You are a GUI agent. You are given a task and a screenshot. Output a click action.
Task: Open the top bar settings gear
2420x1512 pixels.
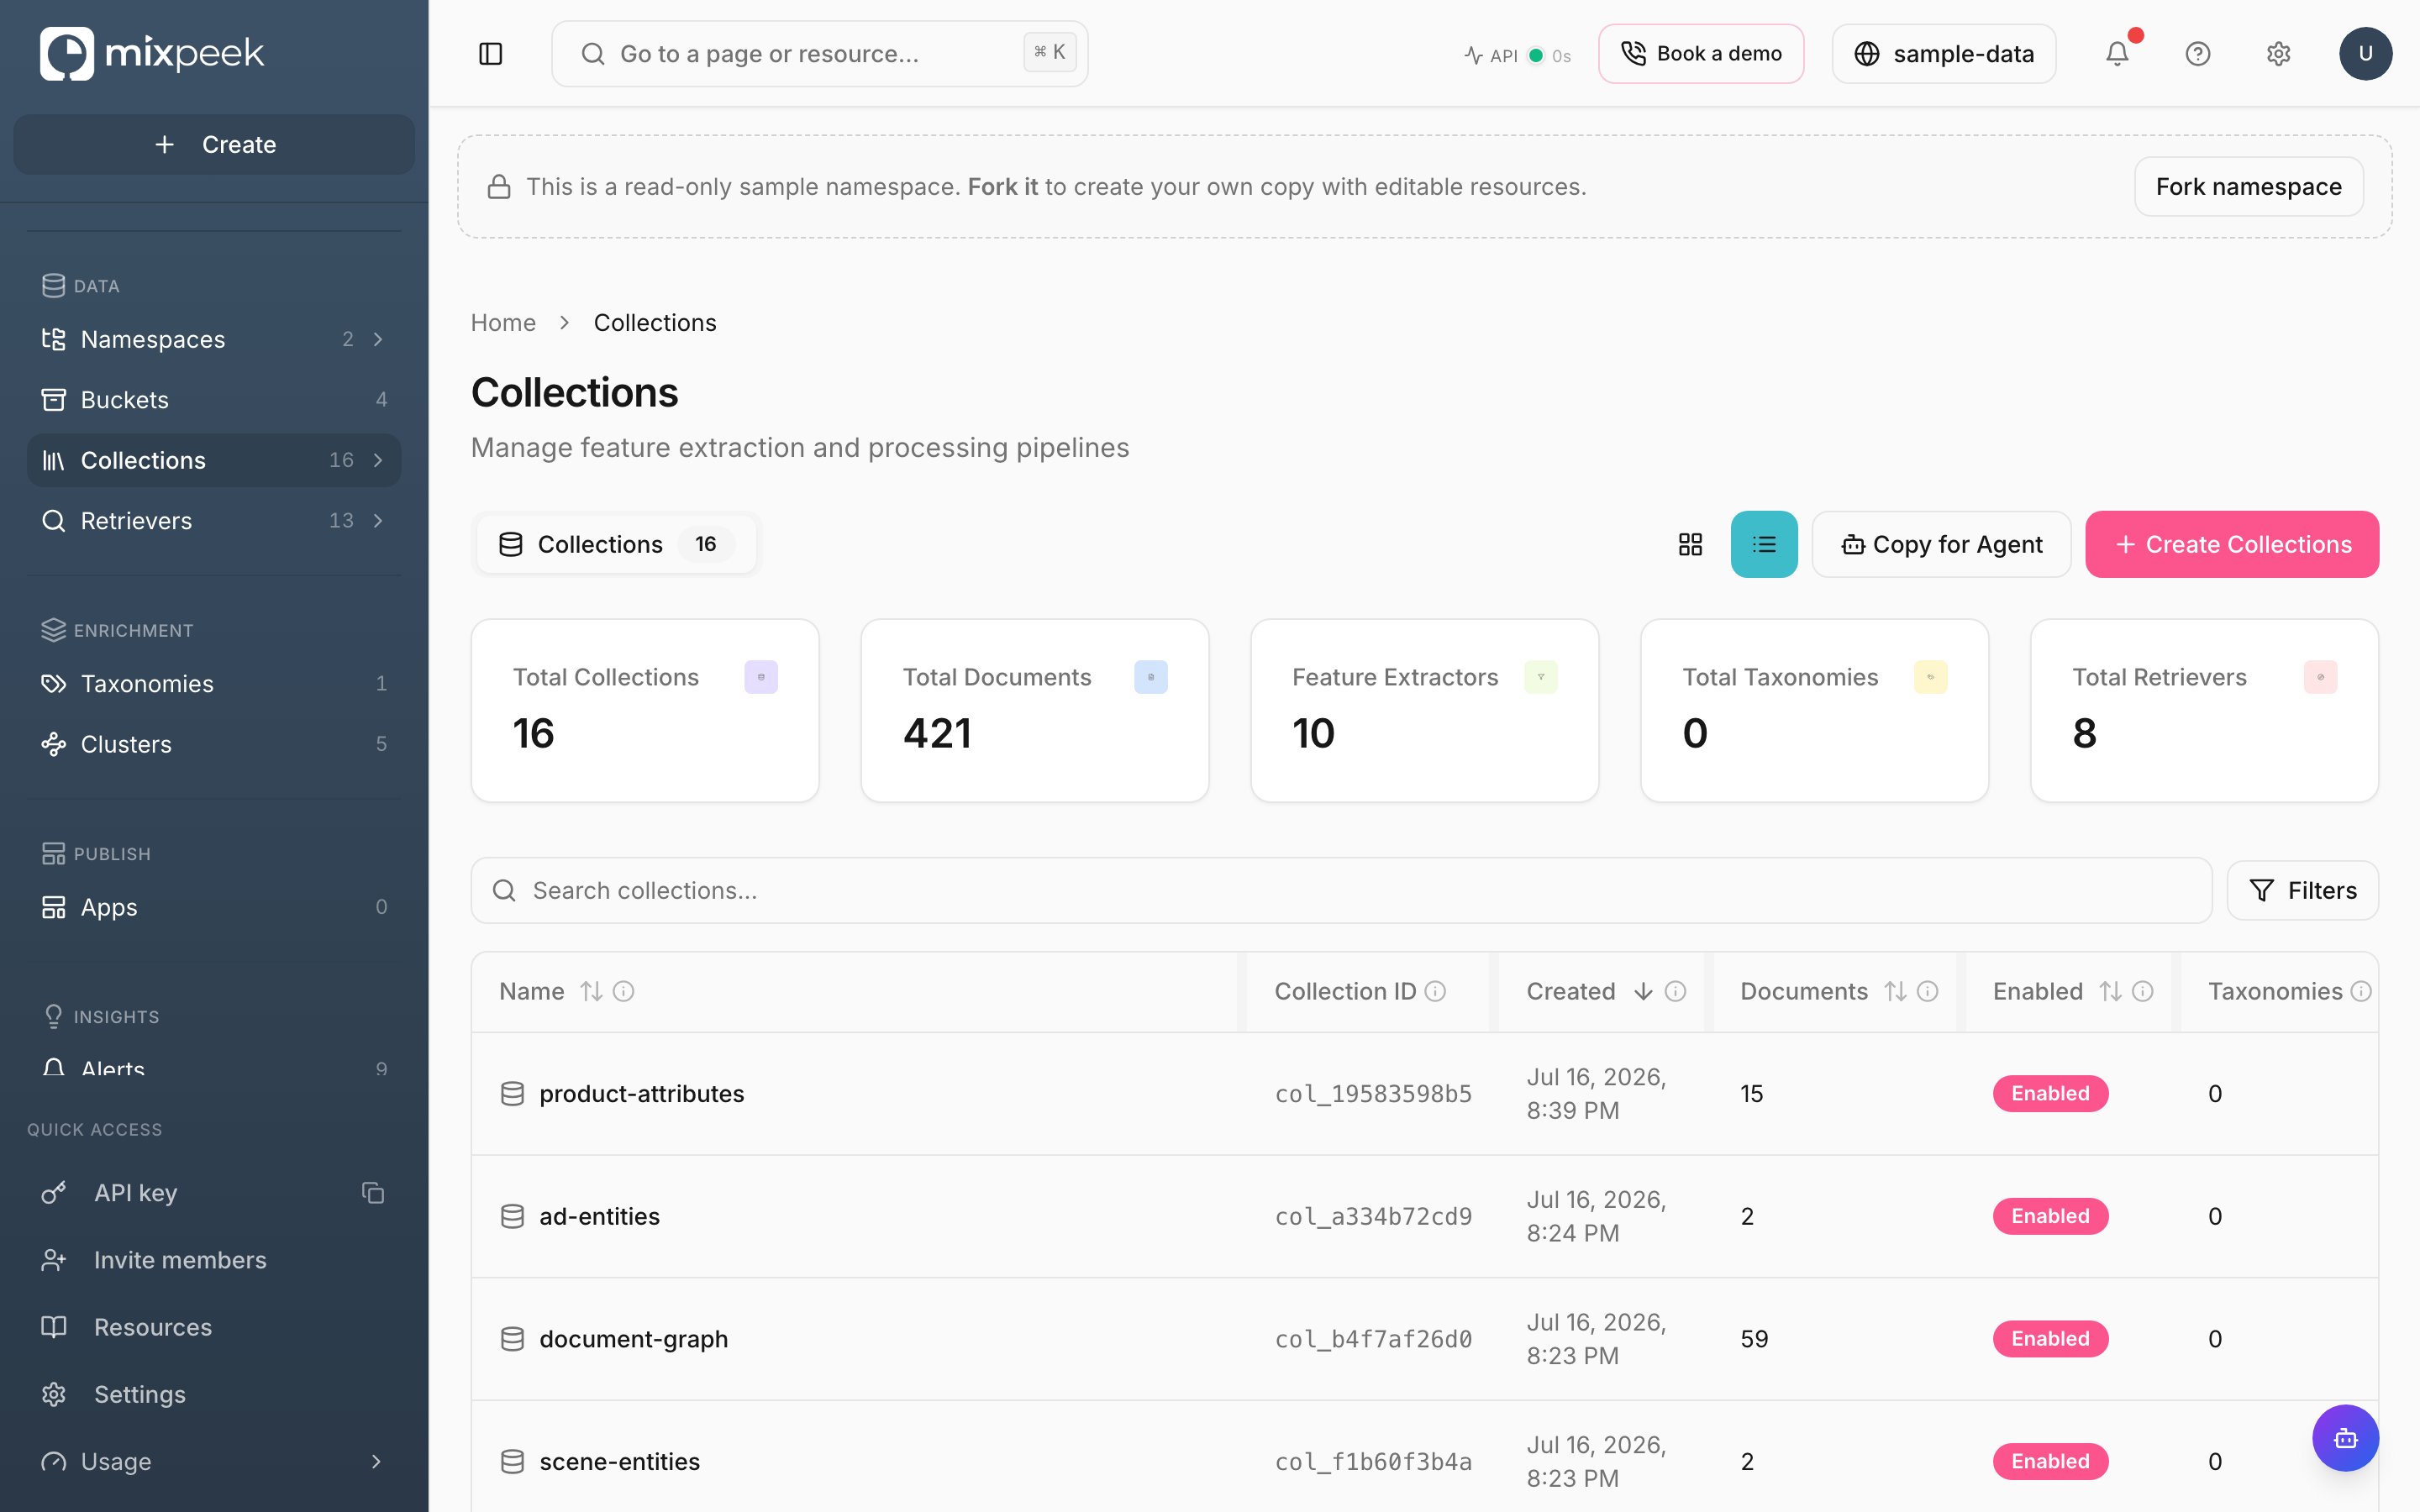click(2278, 54)
